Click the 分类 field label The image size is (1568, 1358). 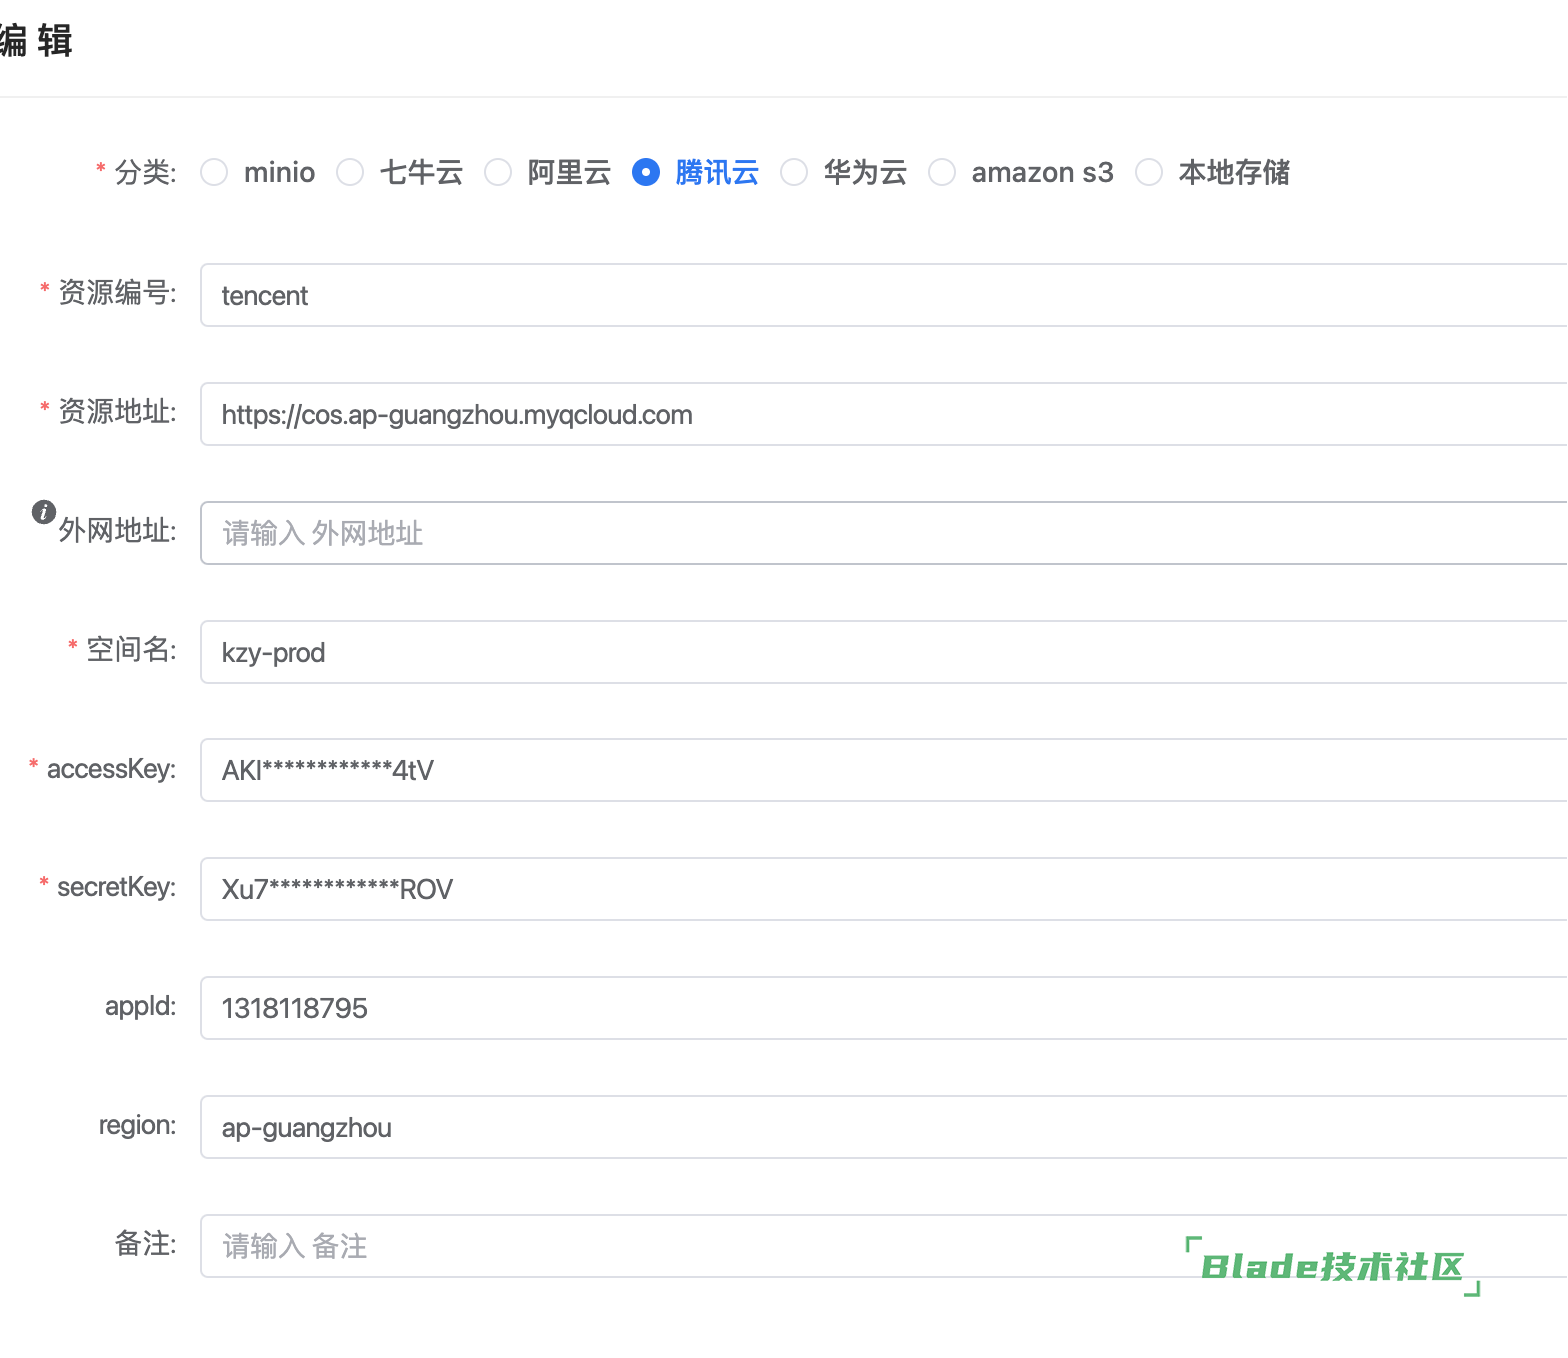pyautogui.click(x=145, y=172)
